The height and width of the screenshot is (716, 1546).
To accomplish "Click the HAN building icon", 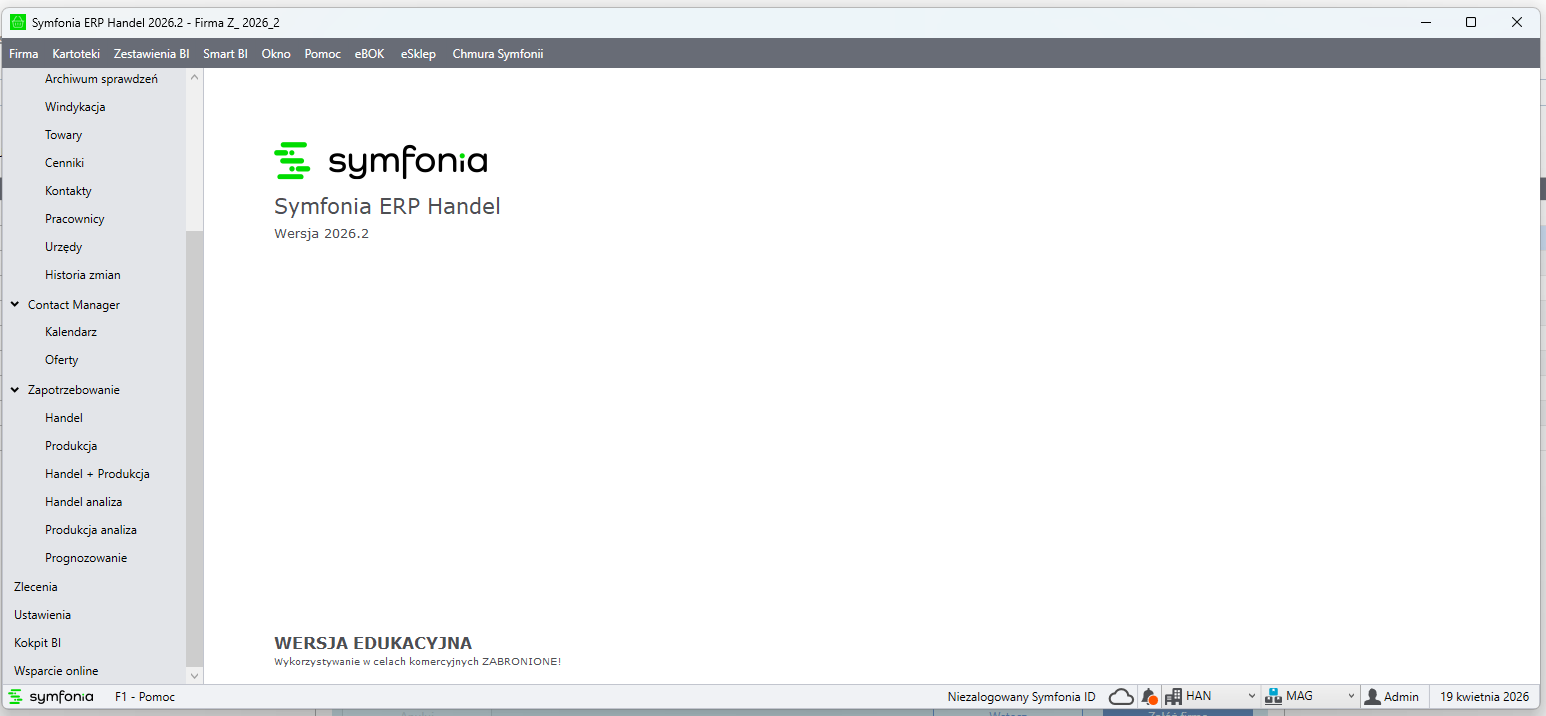I will pos(1173,697).
